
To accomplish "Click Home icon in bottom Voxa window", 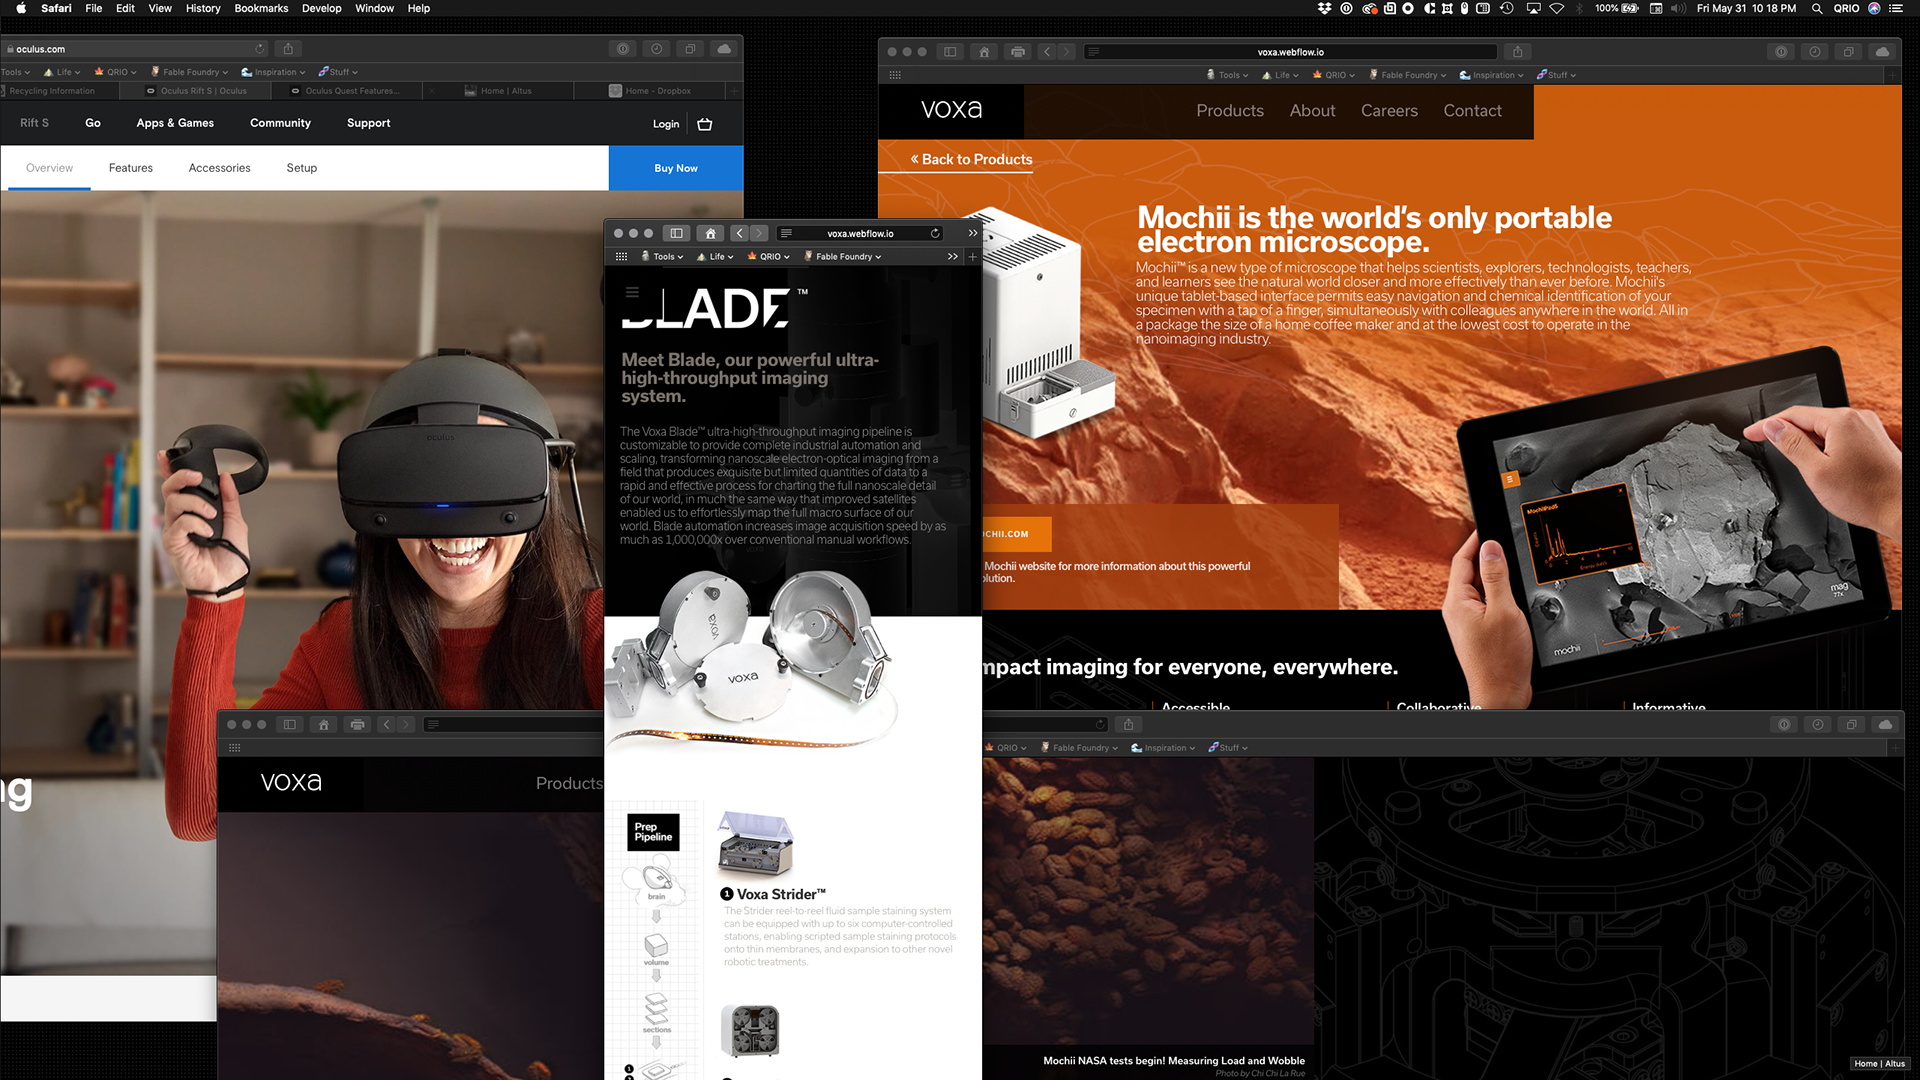I will pyautogui.click(x=324, y=725).
